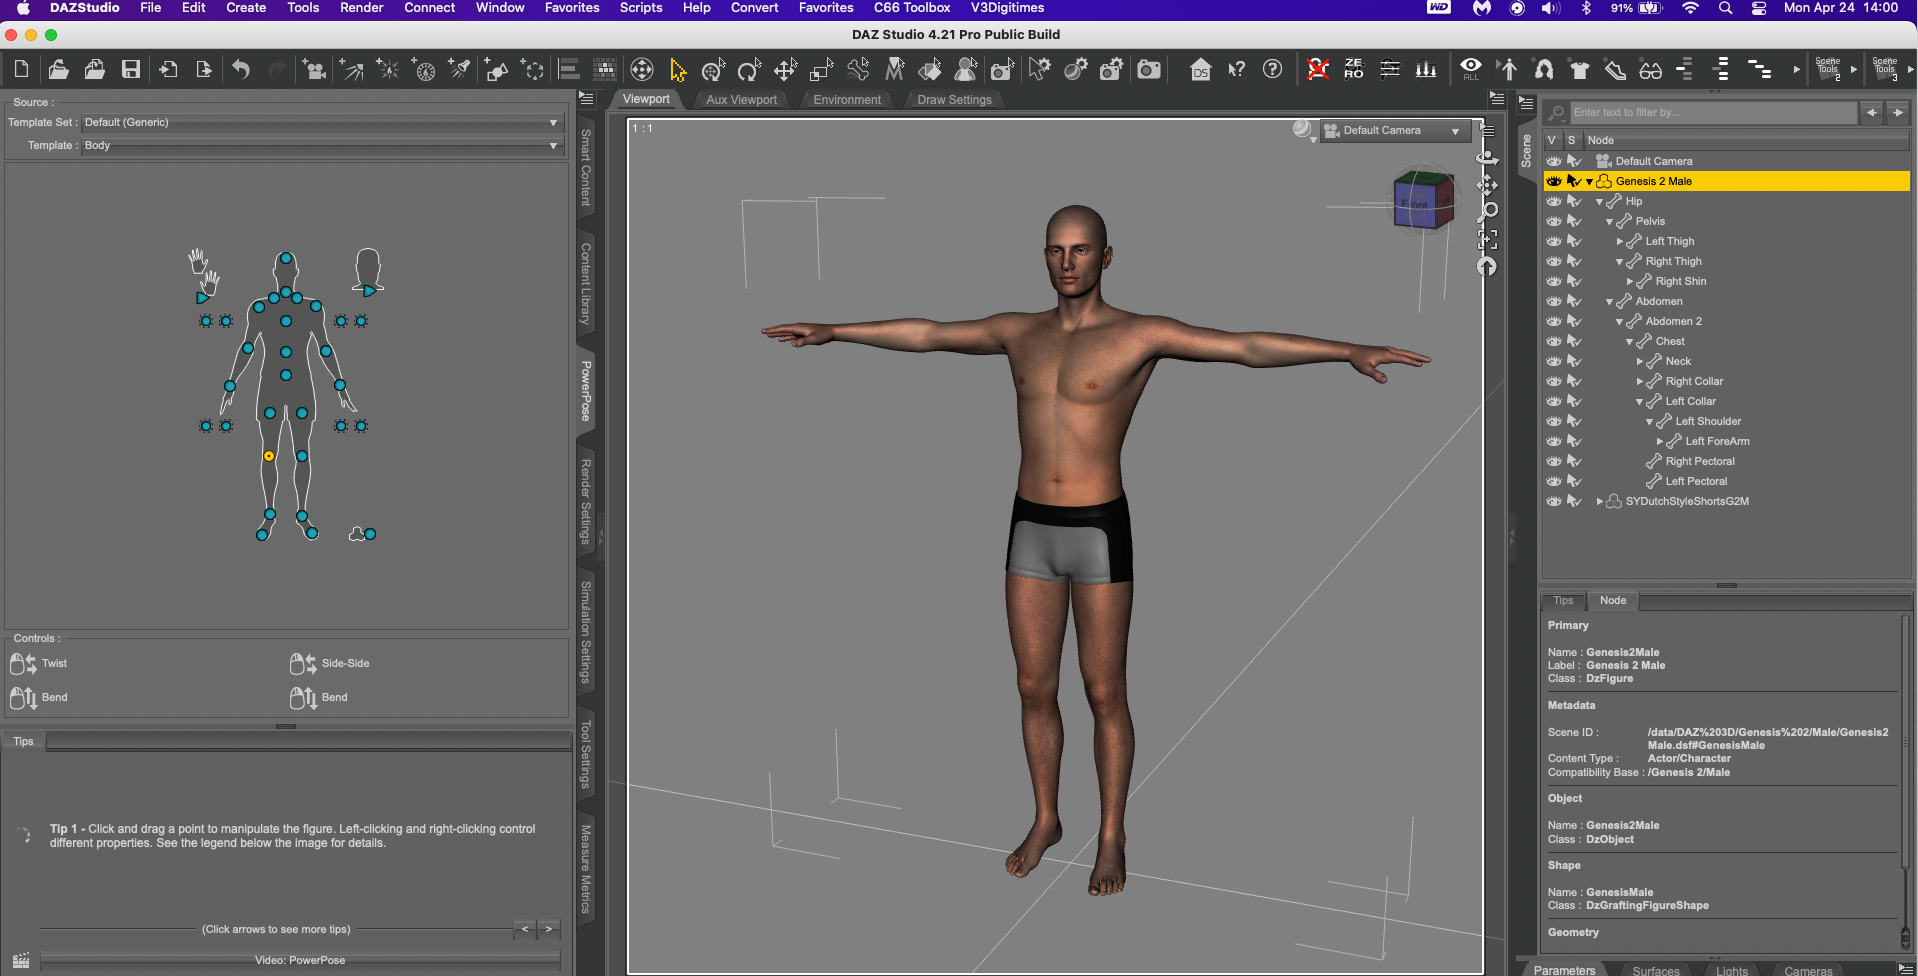Create a new point light from the toolbar
Viewport: 1918px width, 976px height.
[x=388, y=69]
